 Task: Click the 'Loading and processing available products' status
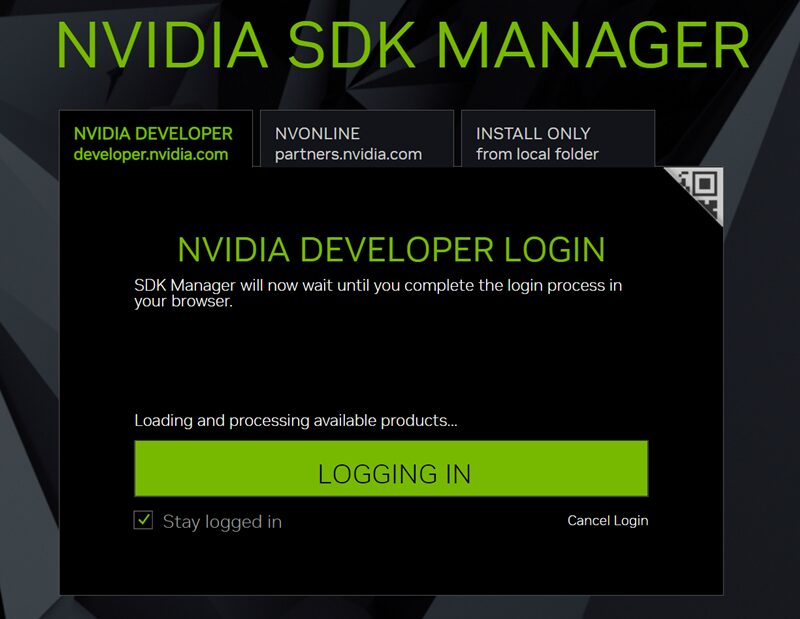pos(295,421)
